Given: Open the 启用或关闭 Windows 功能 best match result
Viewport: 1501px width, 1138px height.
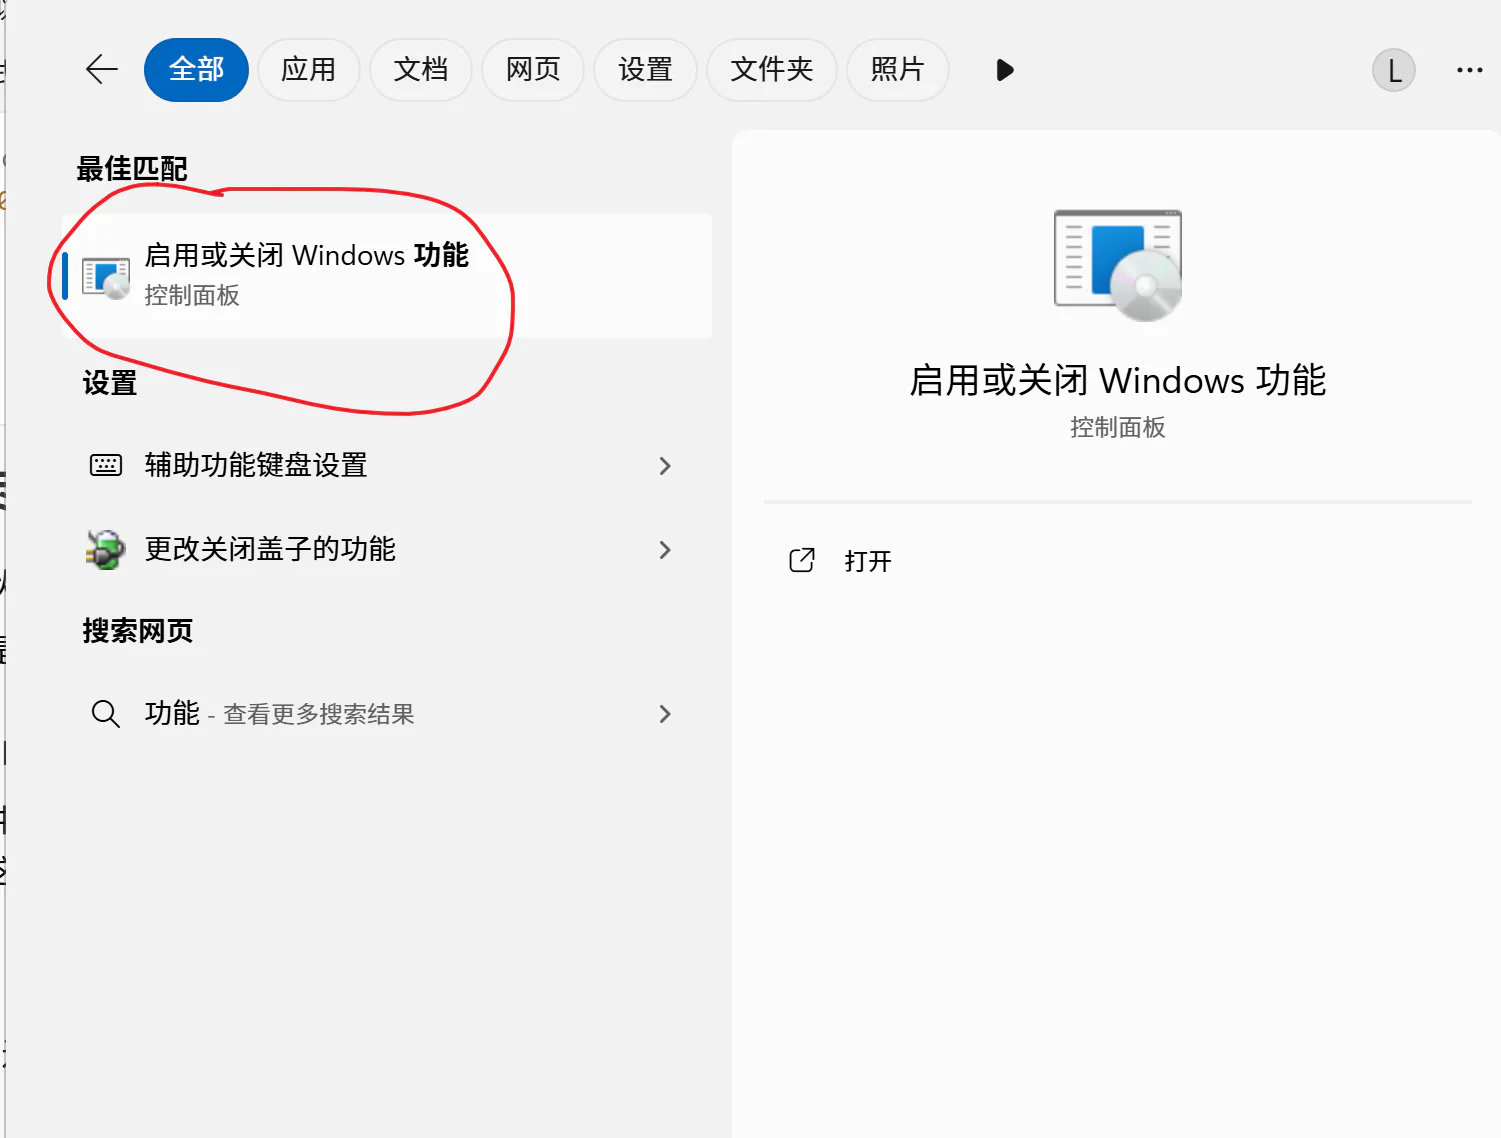Looking at the screenshot, I should (x=387, y=275).
